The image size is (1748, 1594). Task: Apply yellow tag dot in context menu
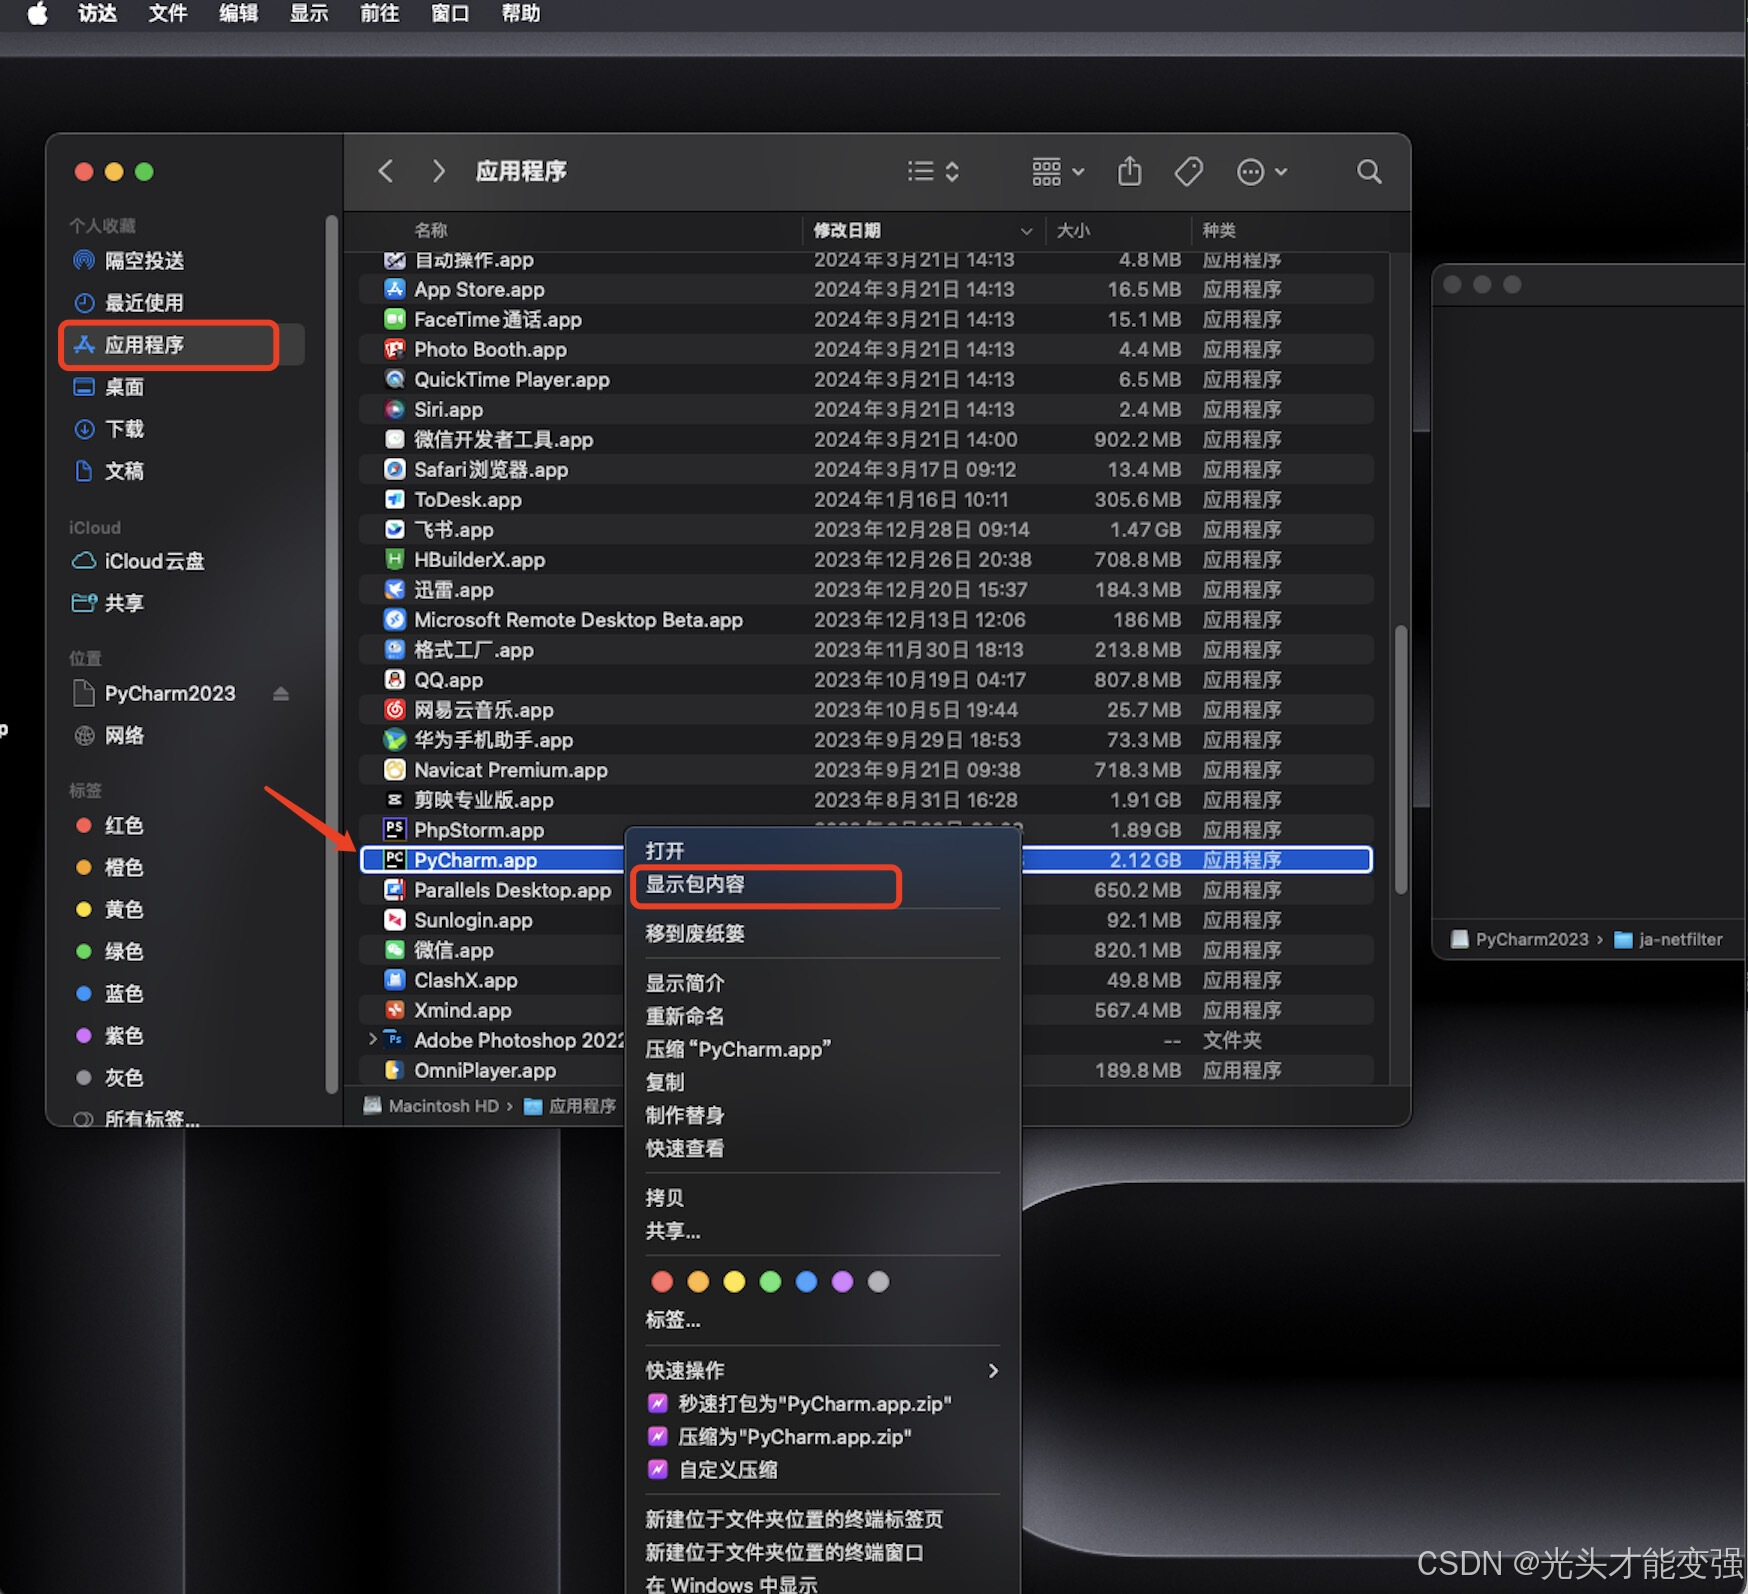point(734,1282)
